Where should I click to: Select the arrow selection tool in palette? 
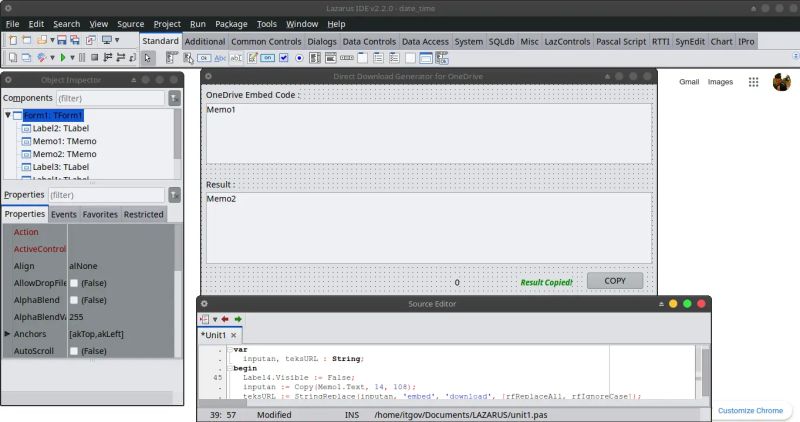tap(147, 58)
